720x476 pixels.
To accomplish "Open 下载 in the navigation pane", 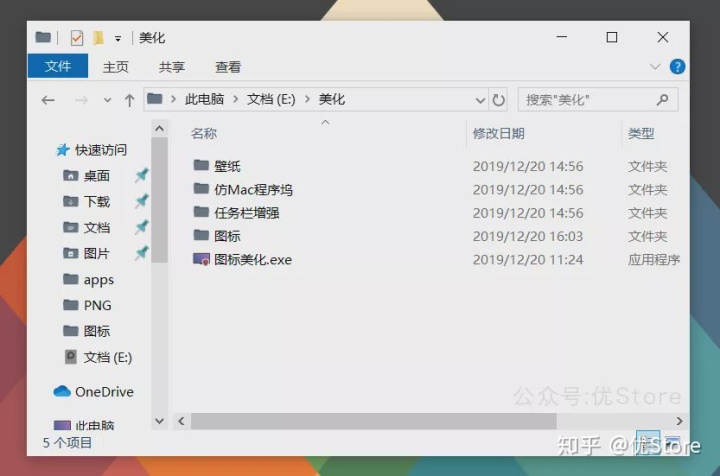I will 96,202.
